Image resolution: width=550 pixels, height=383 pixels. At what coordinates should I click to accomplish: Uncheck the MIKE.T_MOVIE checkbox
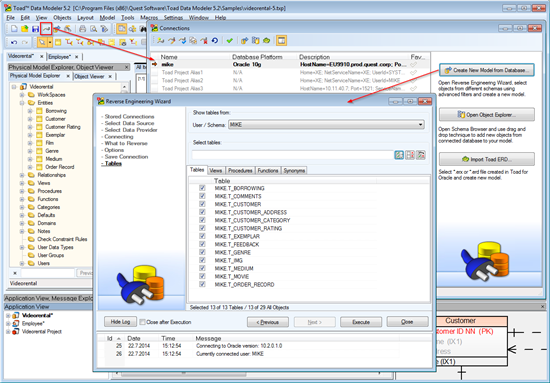tap(202, 276)
